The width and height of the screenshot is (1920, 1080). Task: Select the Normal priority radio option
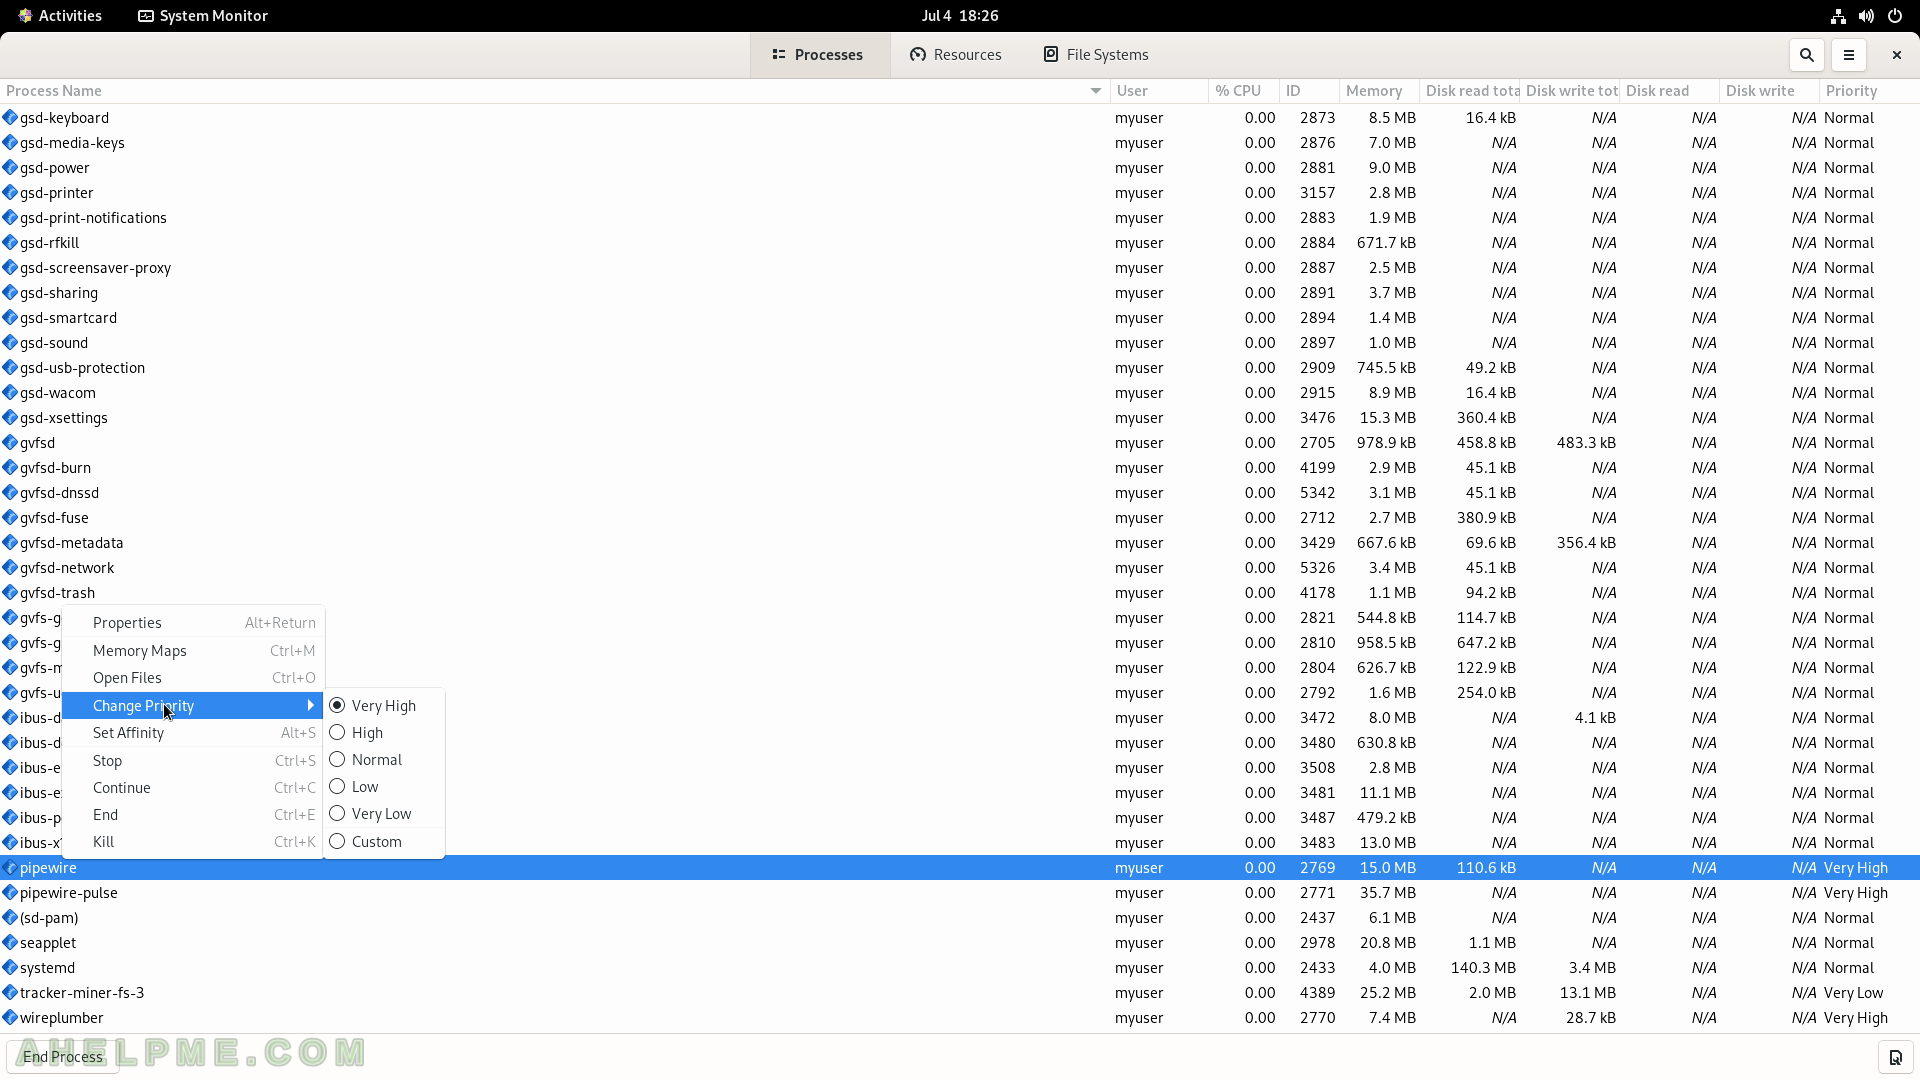coord(337,759)
